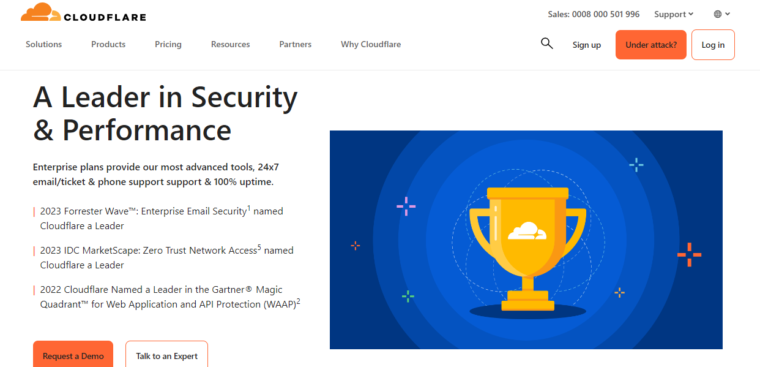Open the Solutions menu
Screen dimensions: 760x367
44,44
